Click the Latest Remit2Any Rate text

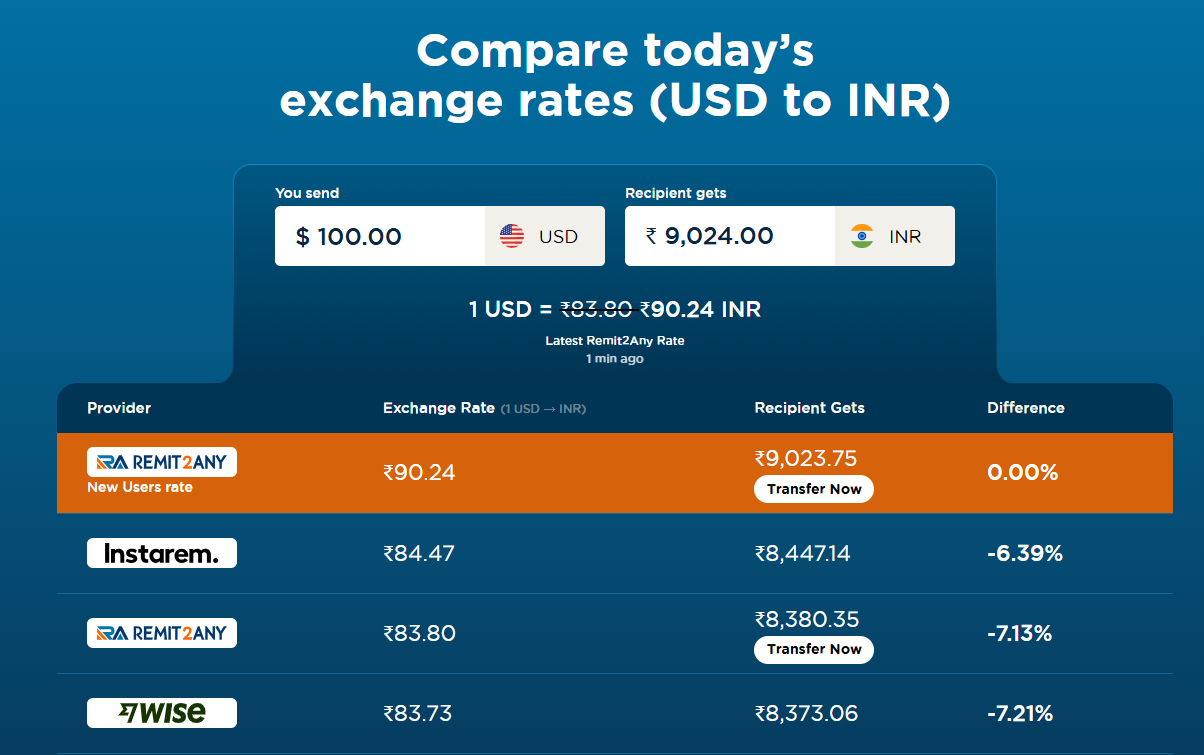tap(615, 341)
